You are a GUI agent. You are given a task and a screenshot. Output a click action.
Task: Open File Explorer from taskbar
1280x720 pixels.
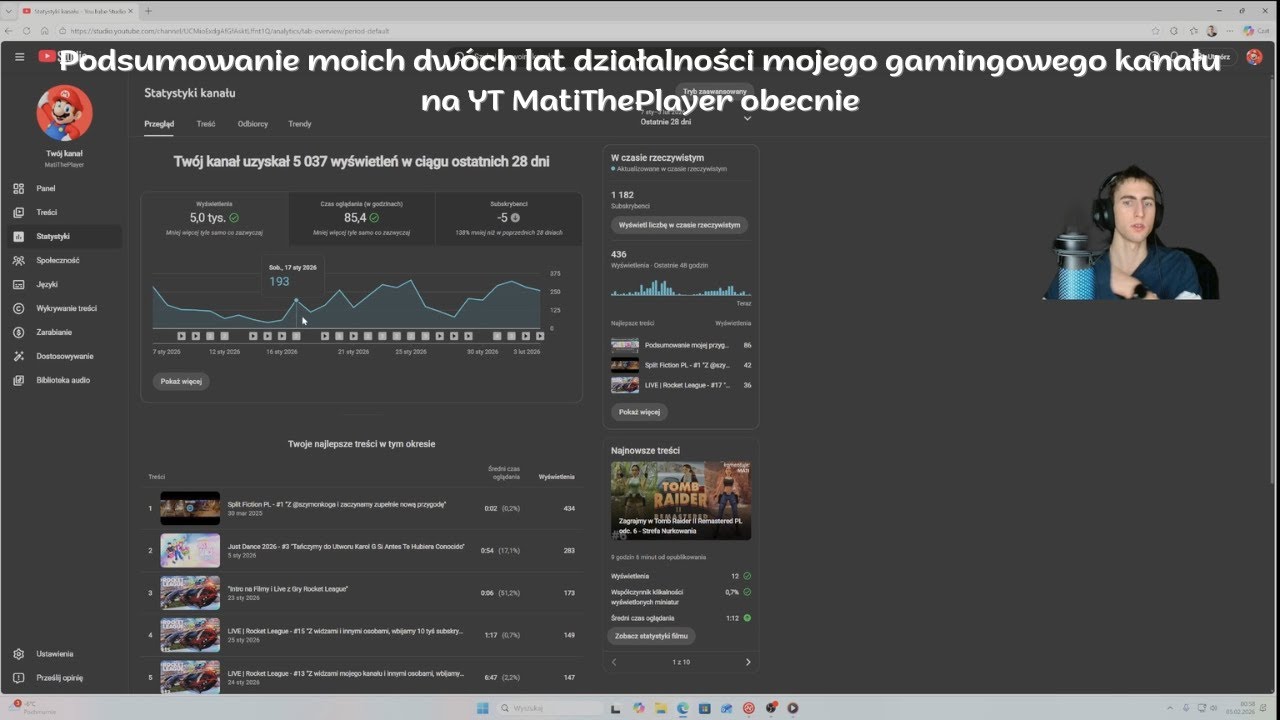[x=661, y=708]
